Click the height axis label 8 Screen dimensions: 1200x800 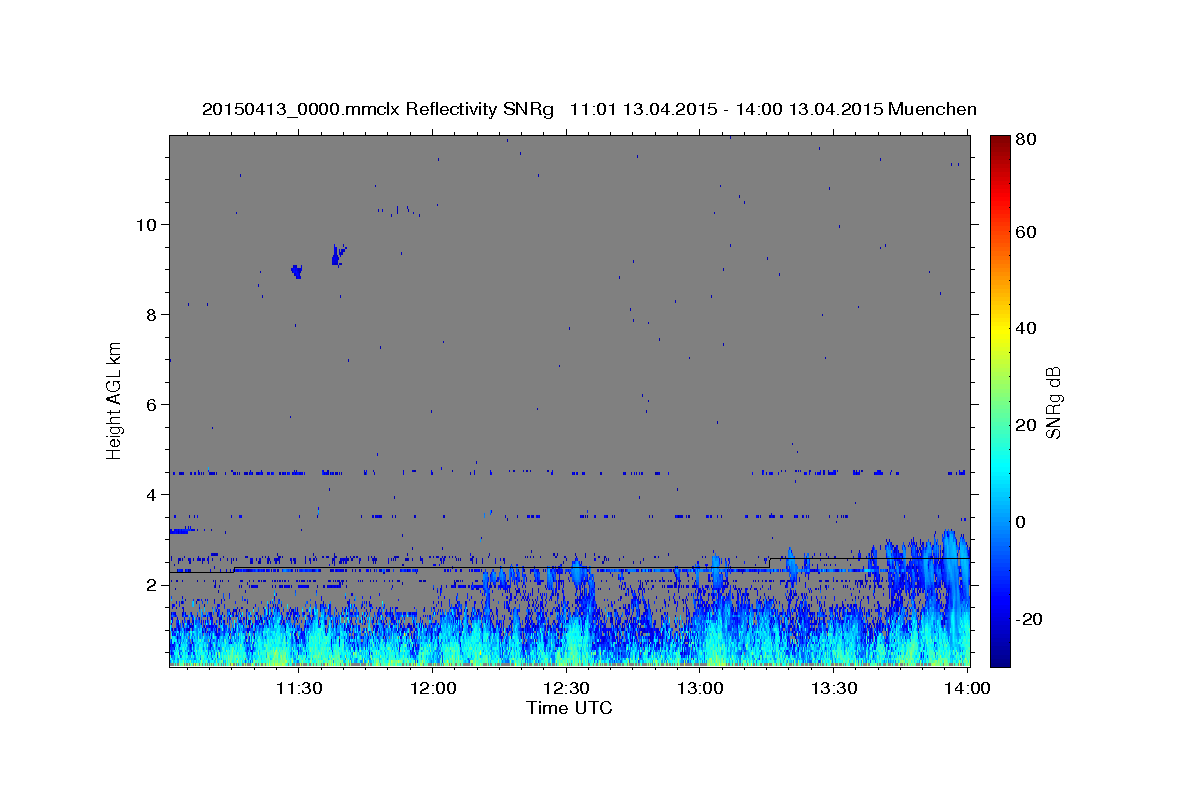pos(152,315)
